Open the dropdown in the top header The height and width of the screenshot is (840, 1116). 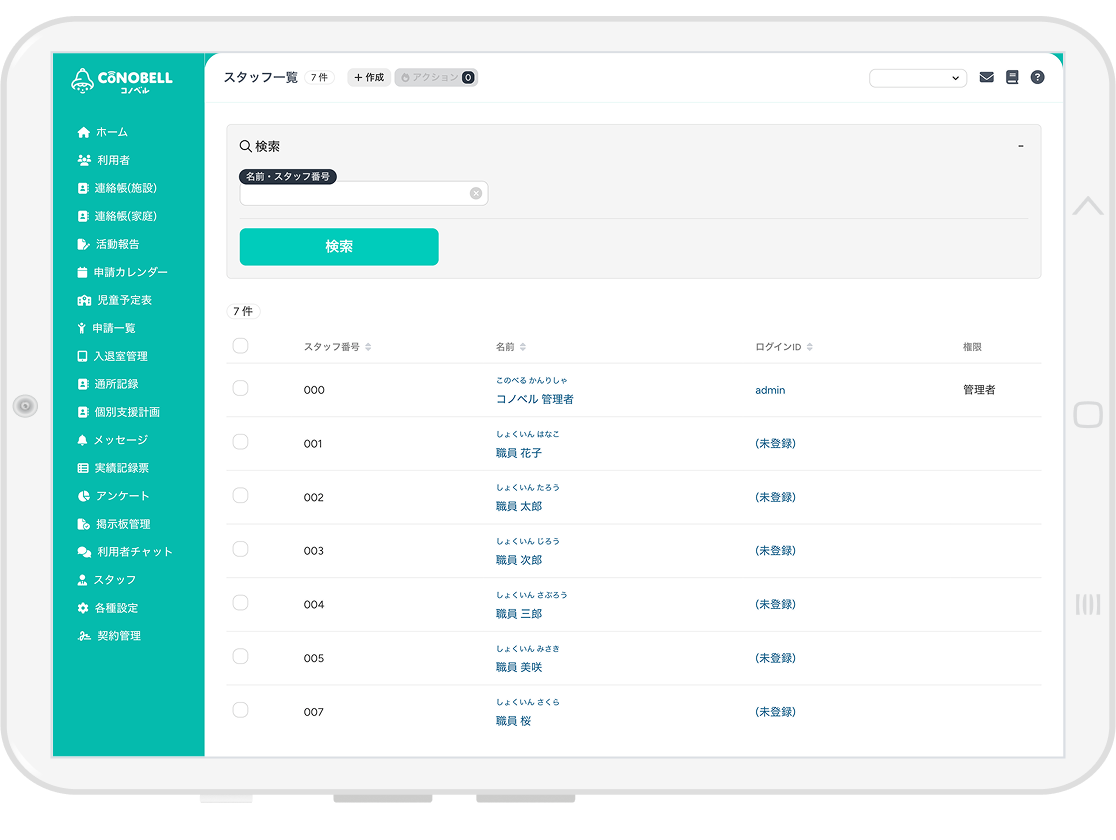917,78
